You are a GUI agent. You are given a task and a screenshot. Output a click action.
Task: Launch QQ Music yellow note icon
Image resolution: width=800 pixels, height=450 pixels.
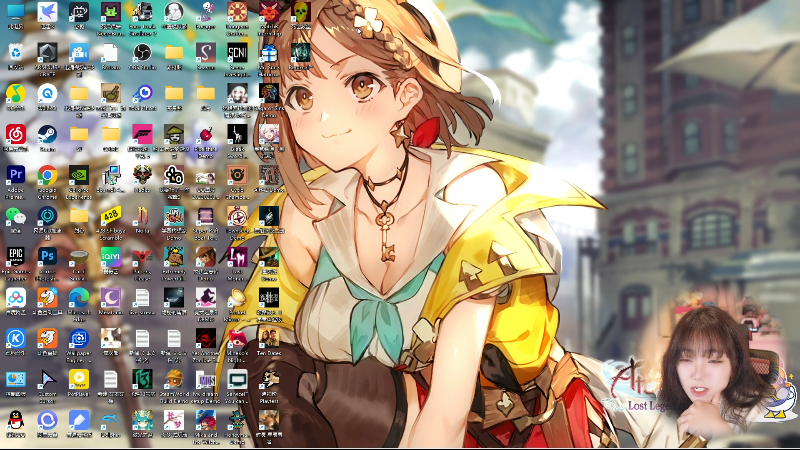(x=15, y=94)
